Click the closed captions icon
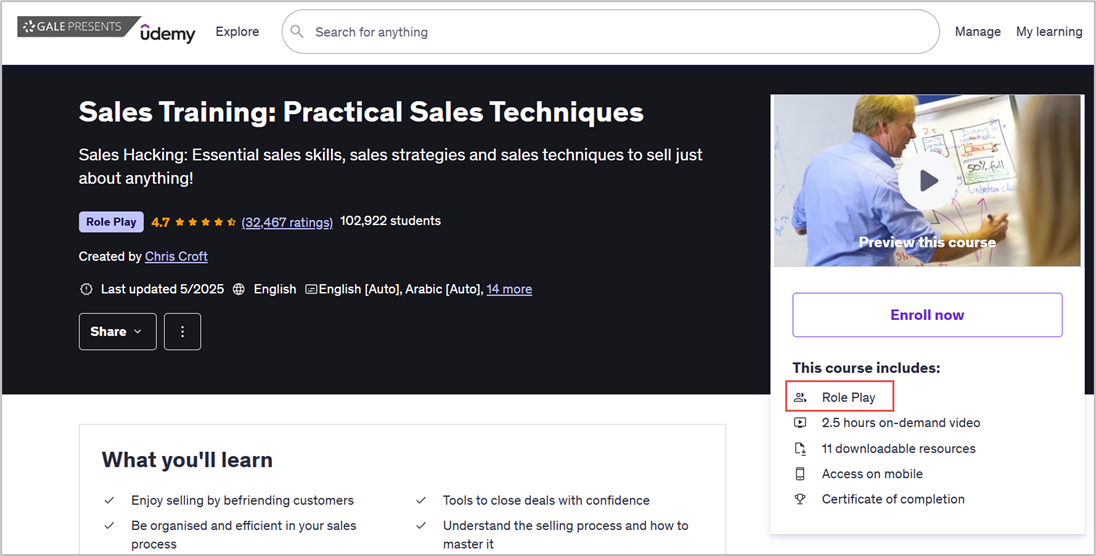Screen dimensions: 1096x556 [x=311, y=289]
